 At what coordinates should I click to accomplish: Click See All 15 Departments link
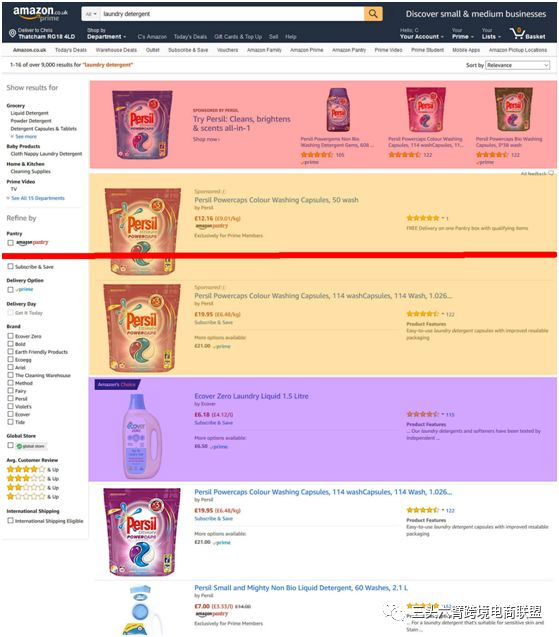click(38, 198)
